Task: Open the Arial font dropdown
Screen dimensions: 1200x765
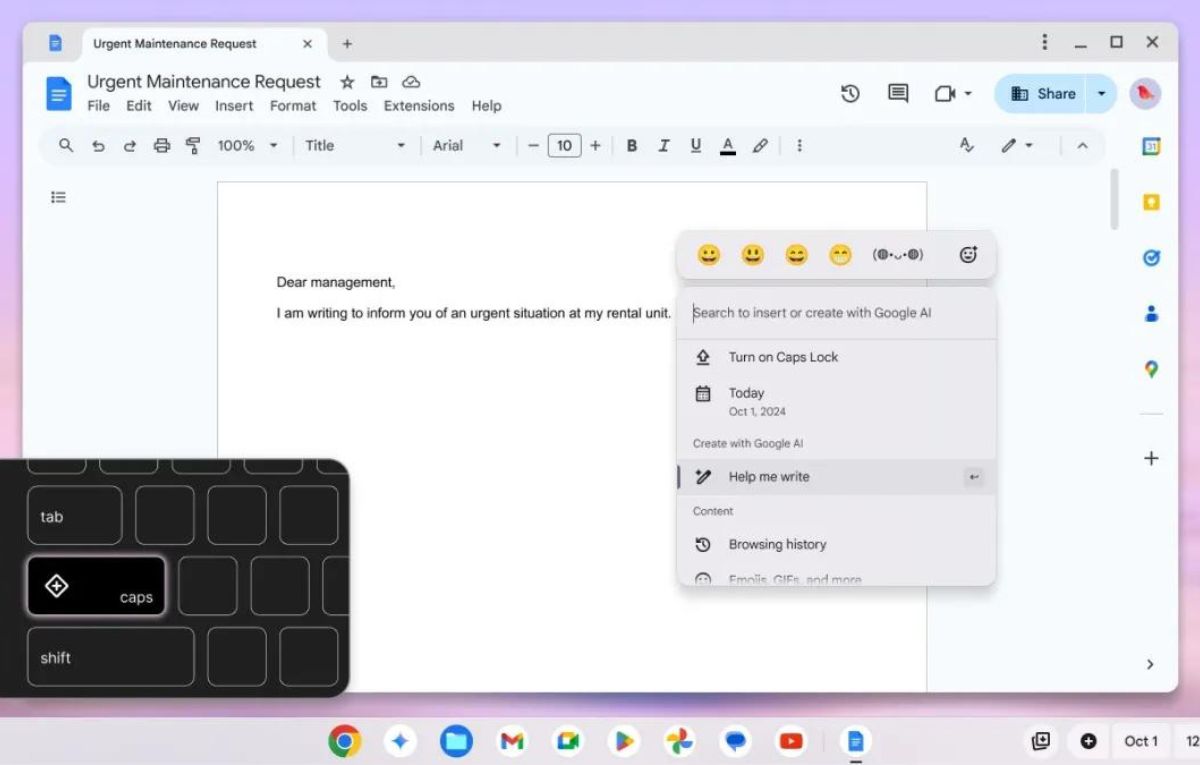Action: pyautogui.click(x=466, y=145)
